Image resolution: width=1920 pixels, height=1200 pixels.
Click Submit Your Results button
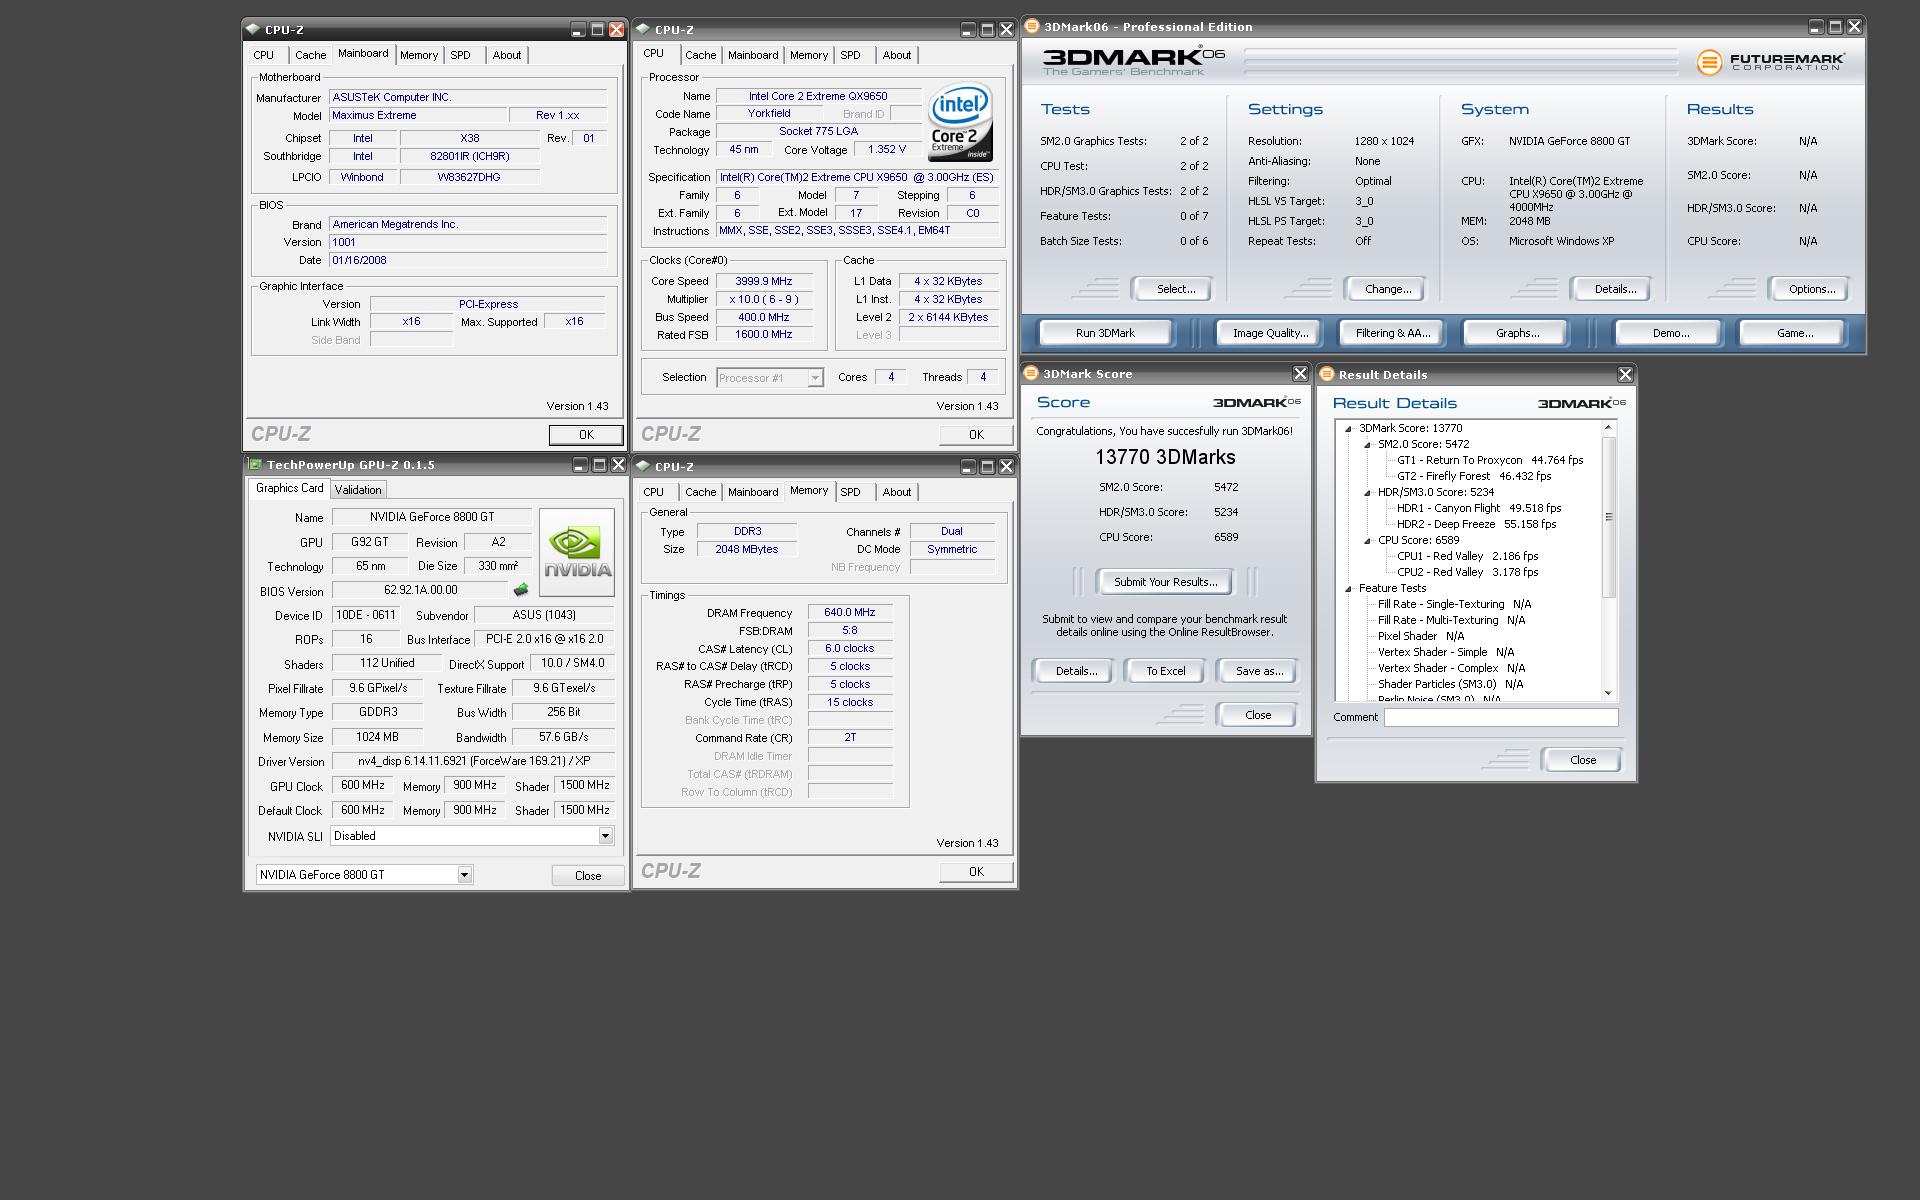[x=1165, y=582]
